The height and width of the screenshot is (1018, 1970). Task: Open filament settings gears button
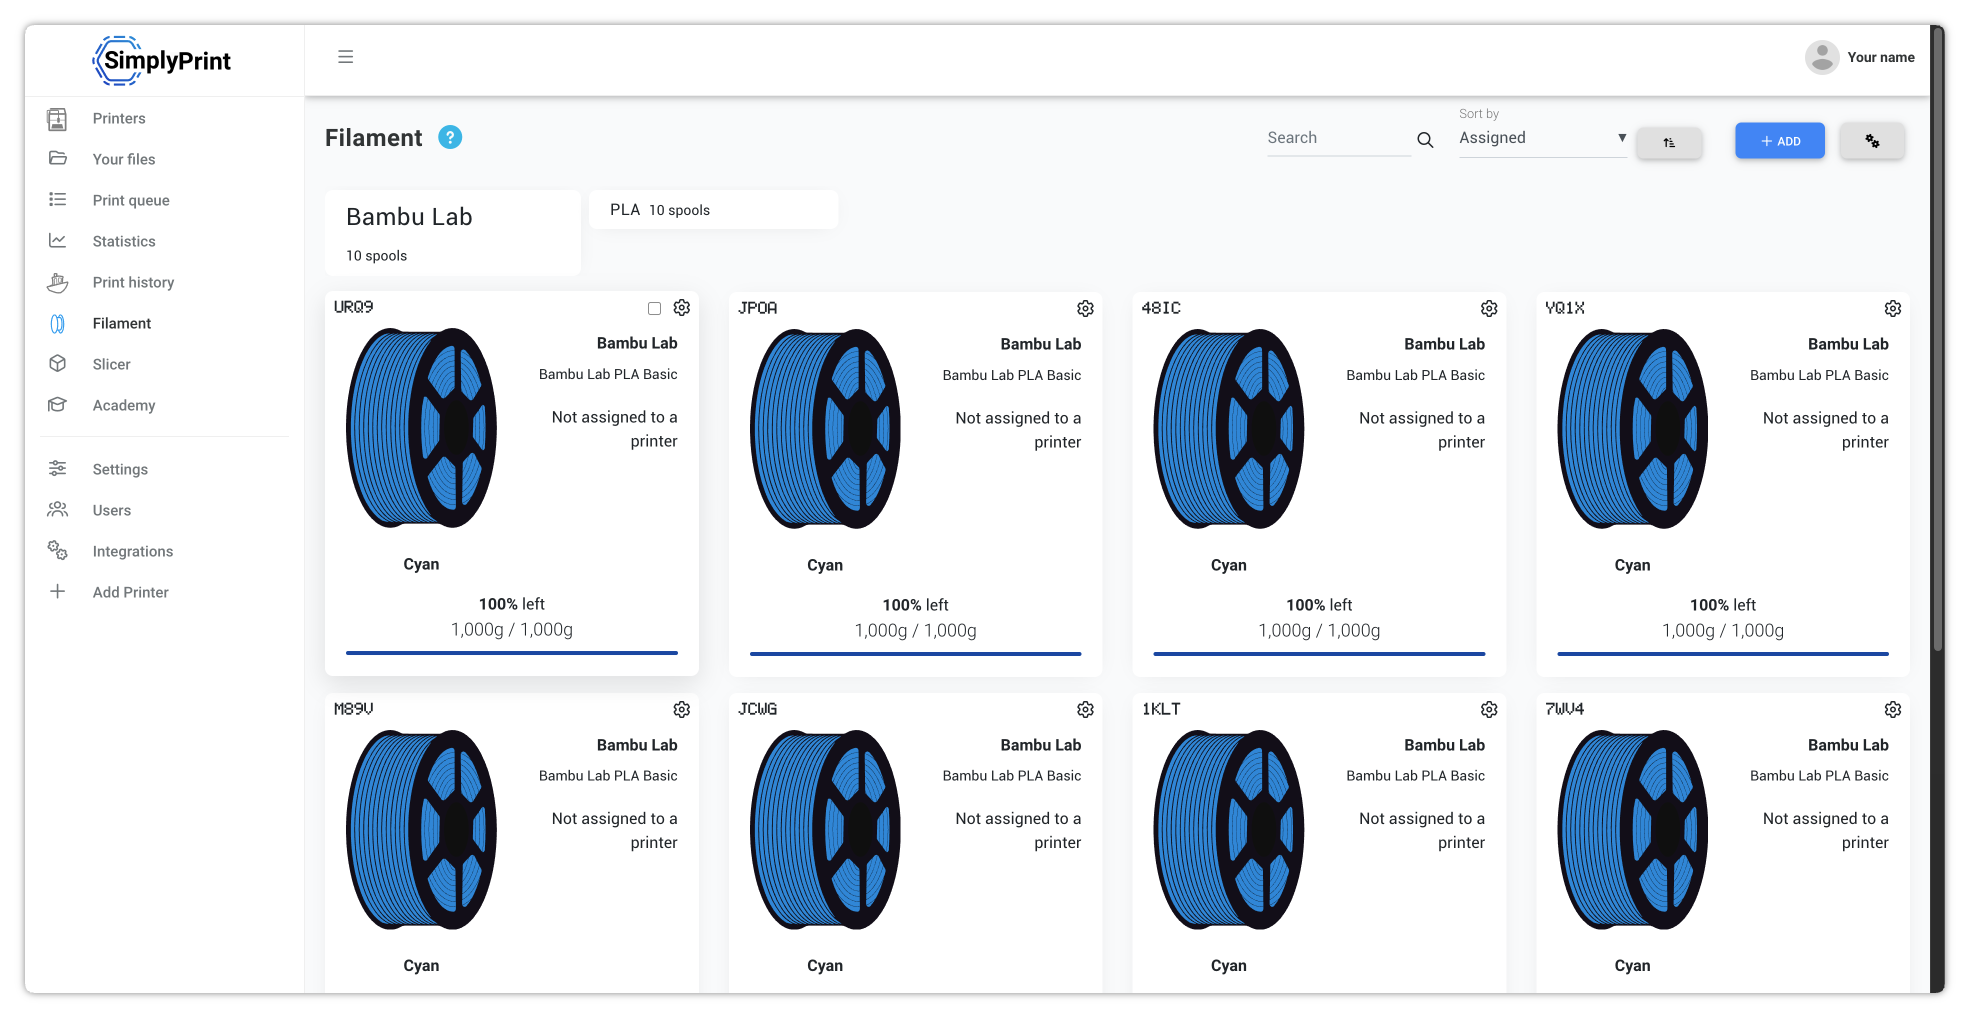[x=1872, y=141]
